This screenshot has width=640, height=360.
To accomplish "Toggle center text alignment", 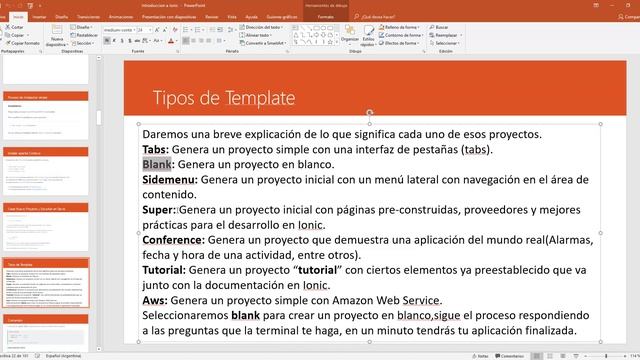I will click(x=193, y=41).
